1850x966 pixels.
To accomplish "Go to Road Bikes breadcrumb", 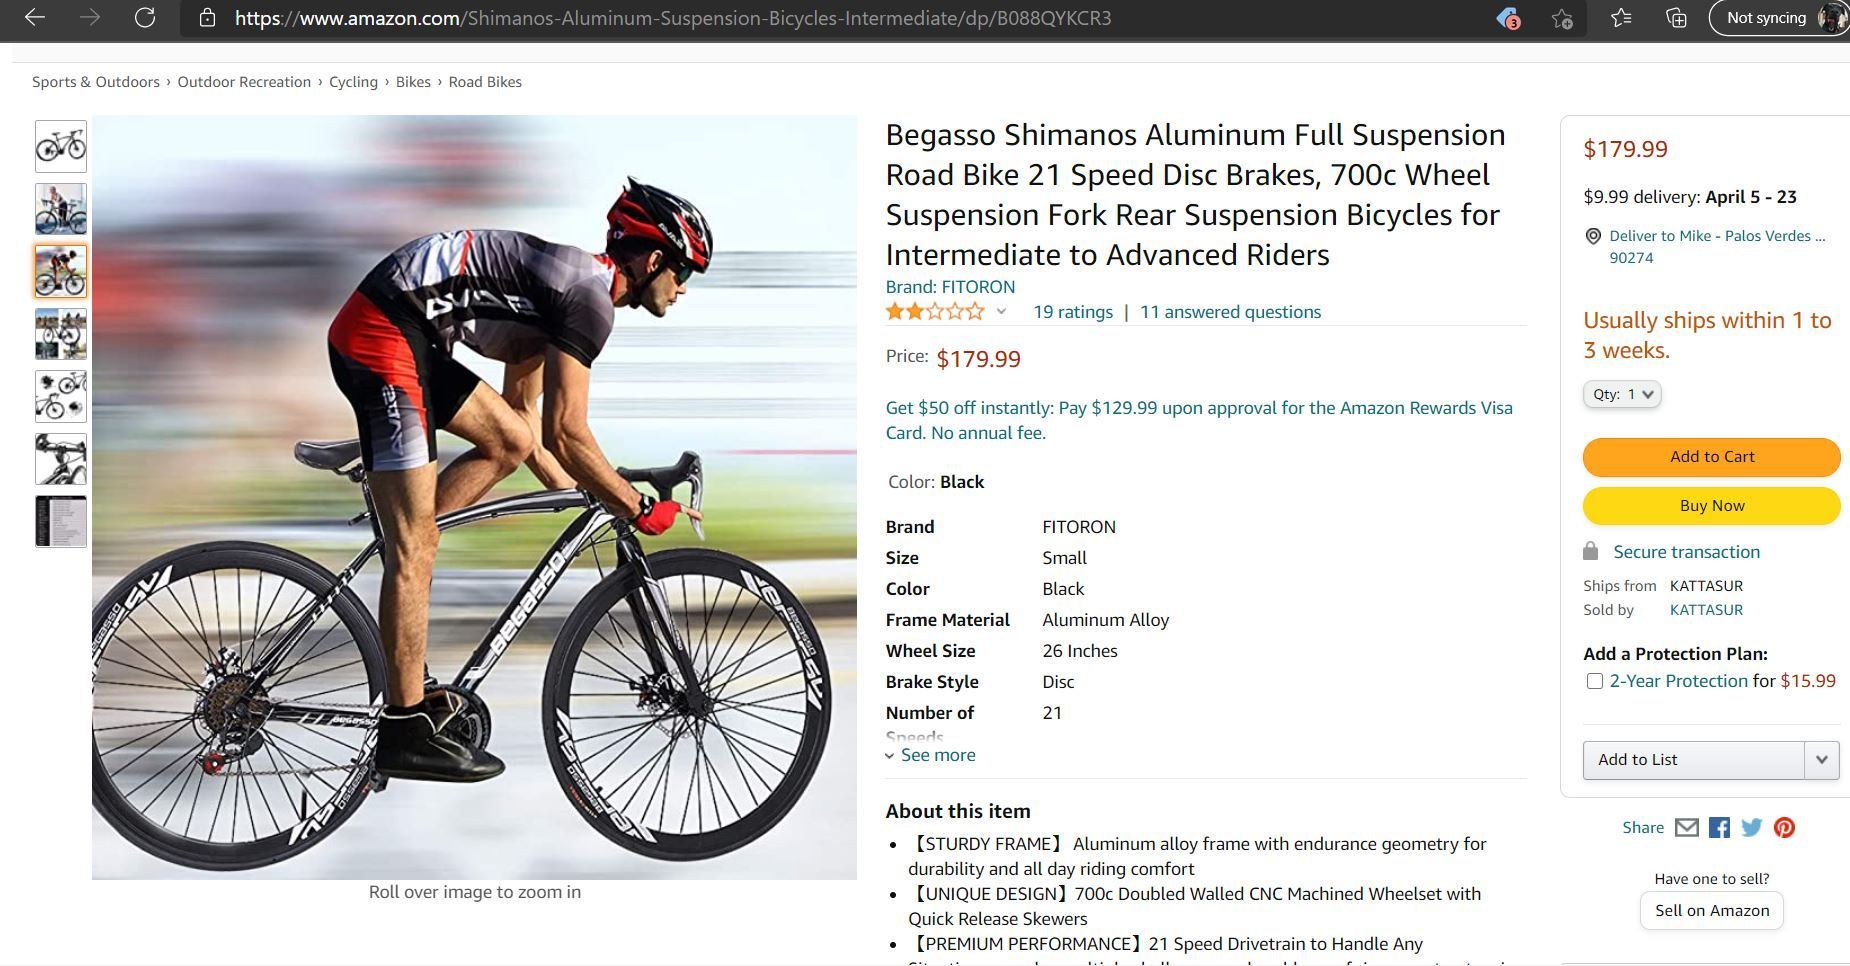I will pos(485,82).
